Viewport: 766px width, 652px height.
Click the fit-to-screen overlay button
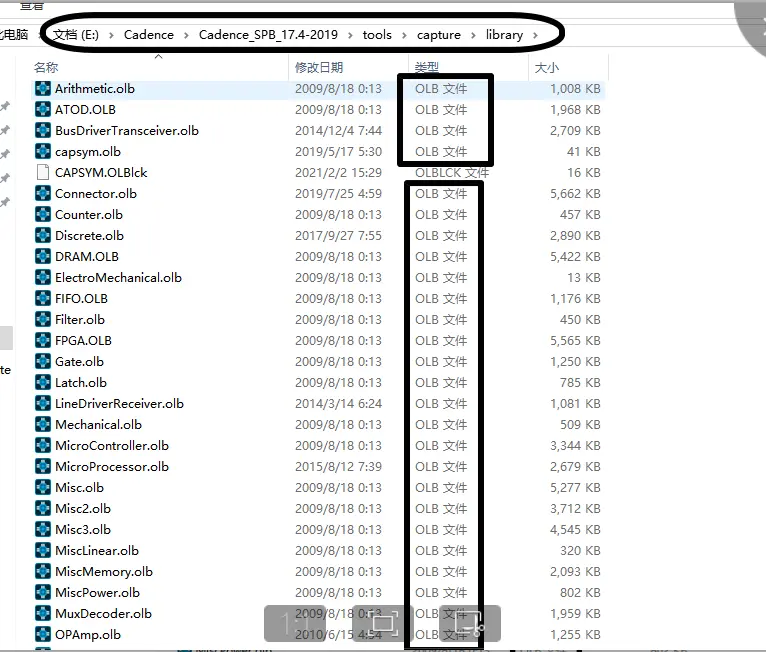tap(383, 624)
